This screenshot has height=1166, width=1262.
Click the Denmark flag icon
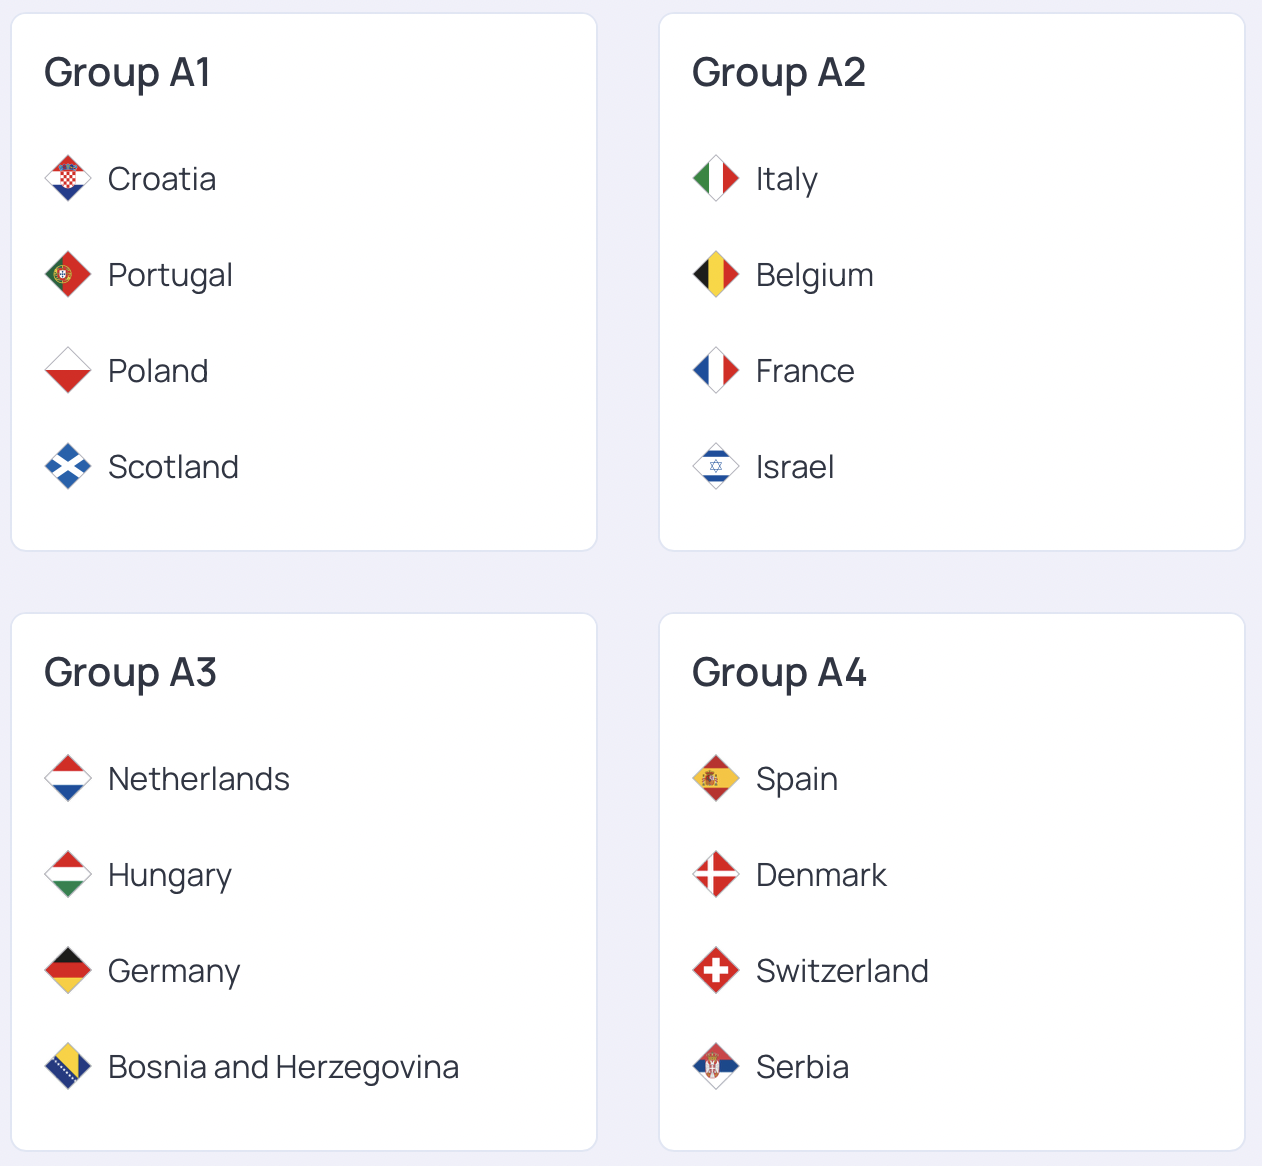coord(716,875)
